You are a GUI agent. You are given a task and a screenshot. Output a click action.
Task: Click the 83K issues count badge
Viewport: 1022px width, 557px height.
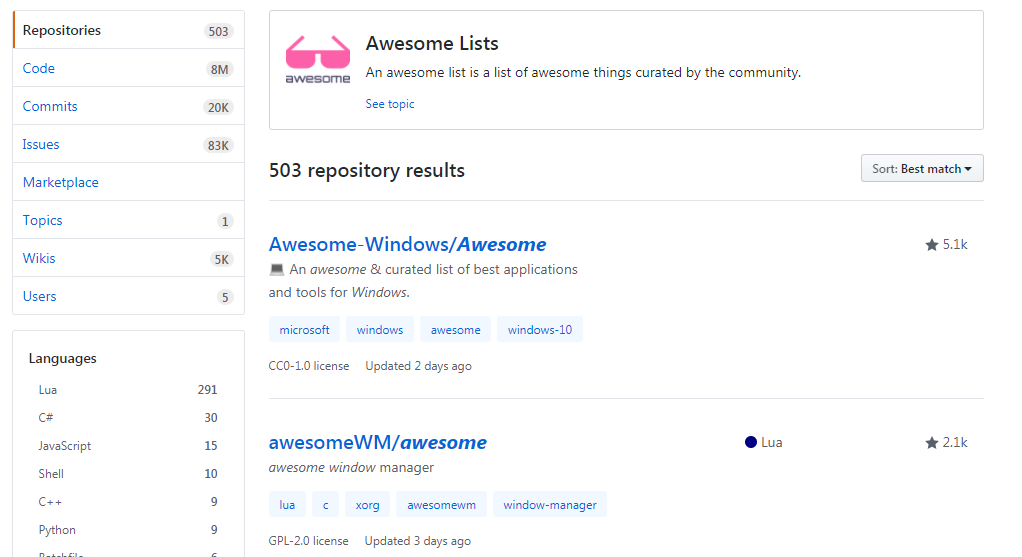(x=218, y=145)
